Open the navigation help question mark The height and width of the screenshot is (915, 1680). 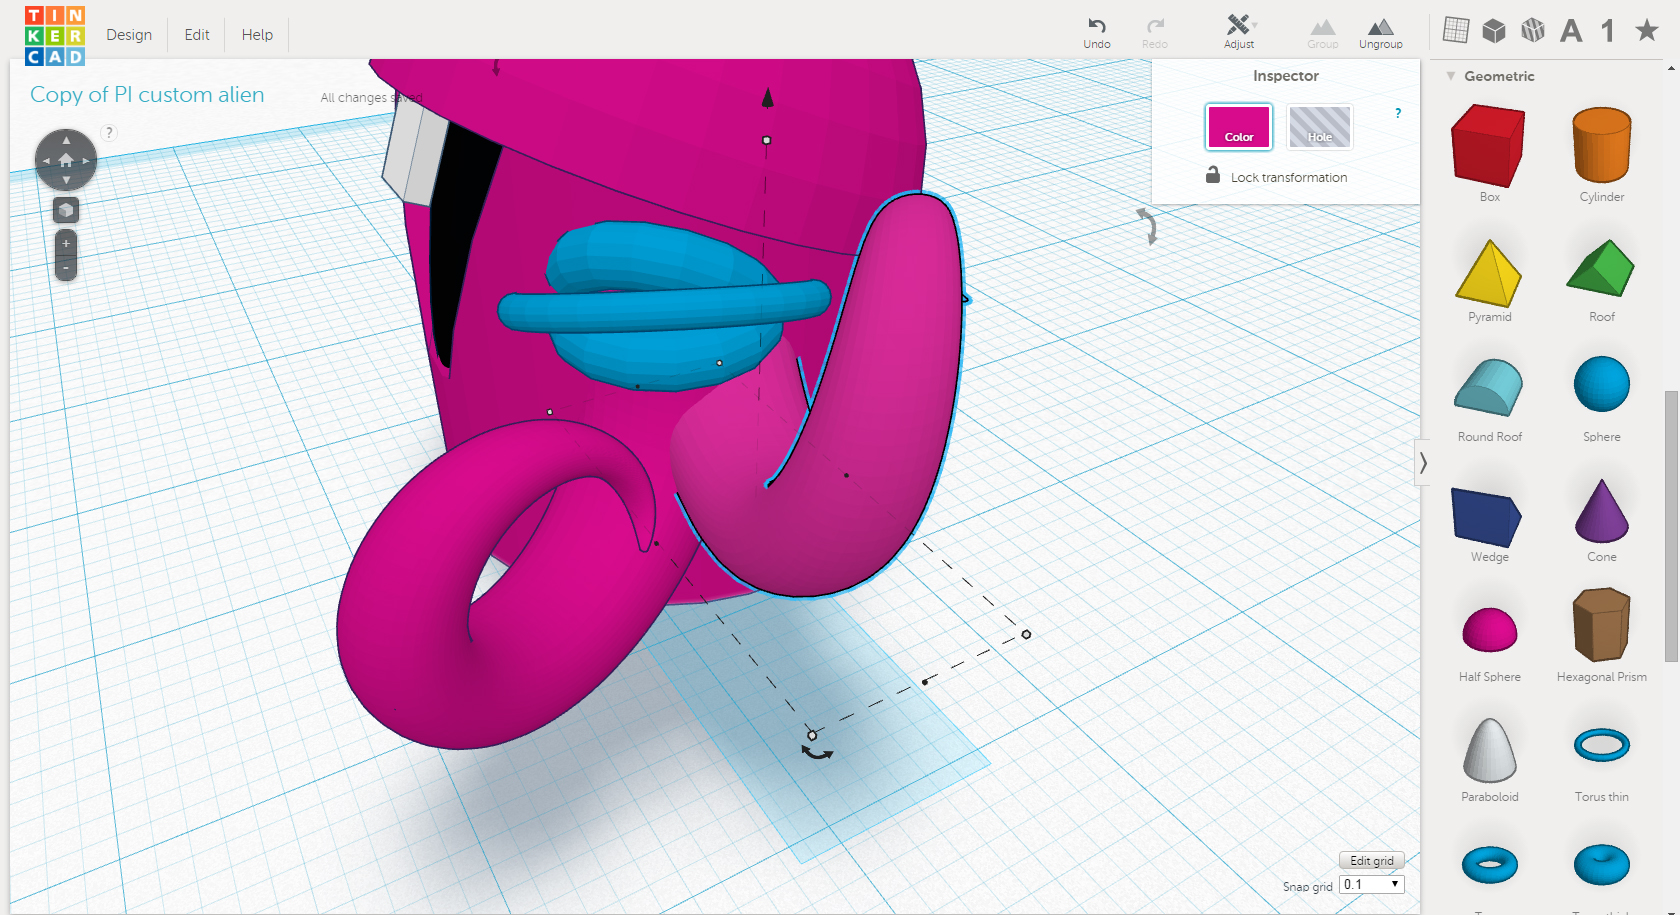(109, 132)
